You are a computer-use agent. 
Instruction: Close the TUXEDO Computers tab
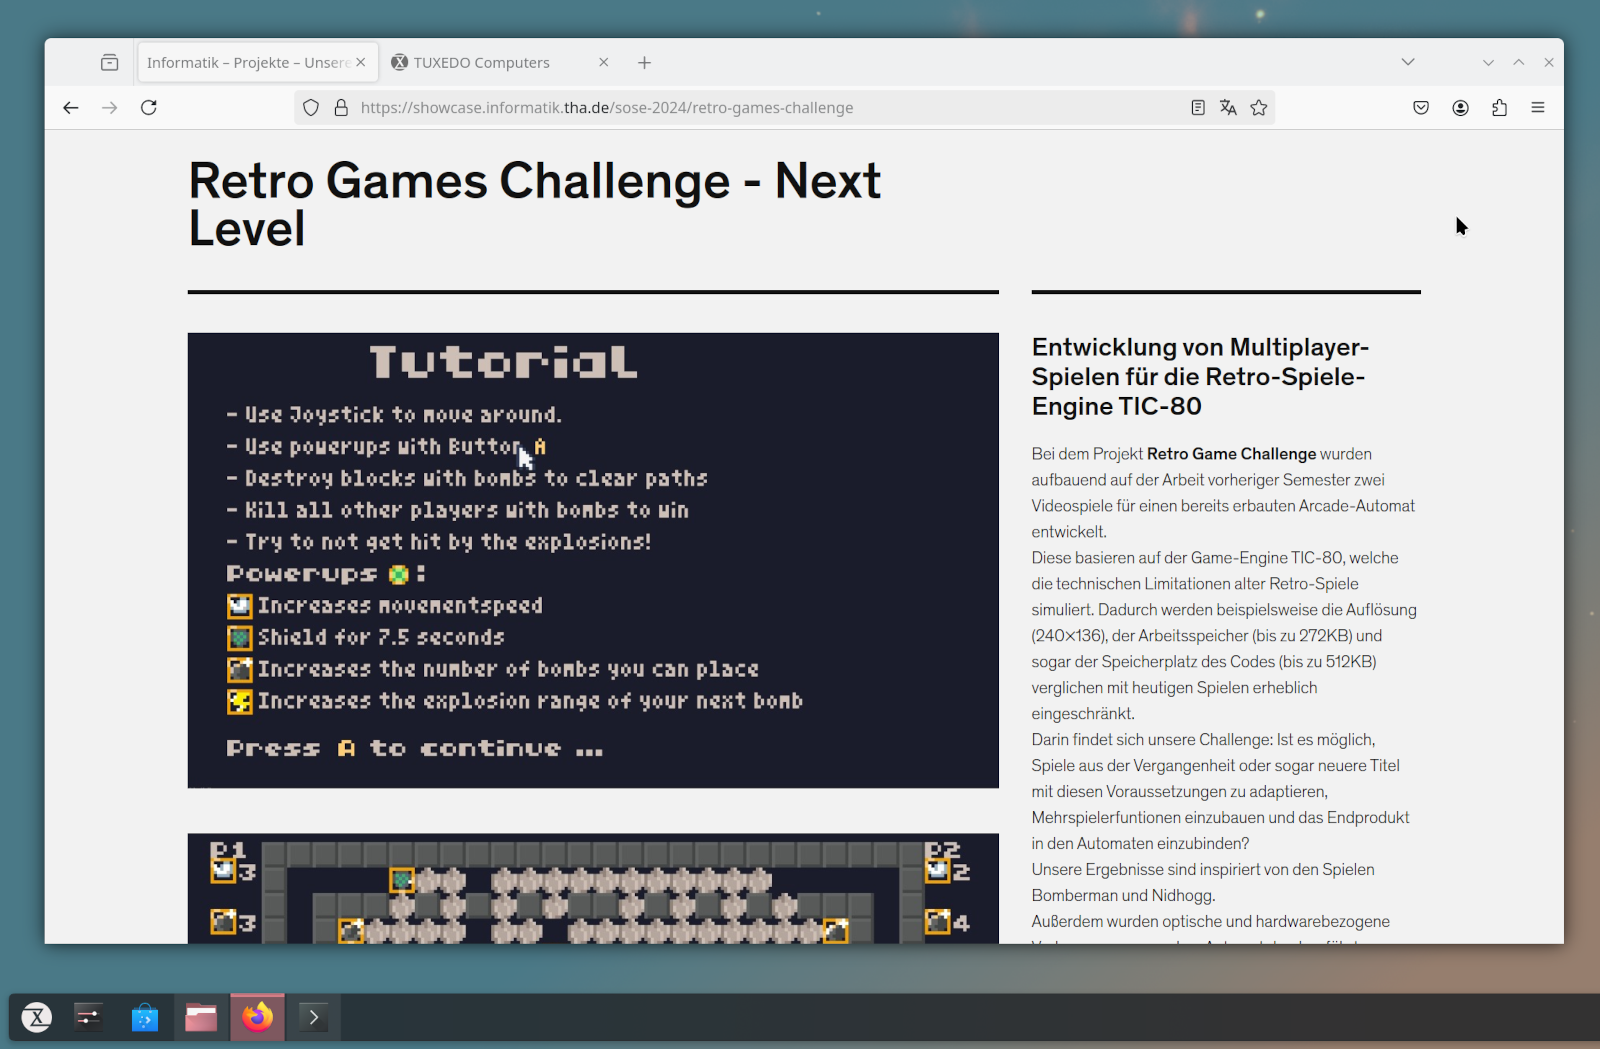click(604, 62)
